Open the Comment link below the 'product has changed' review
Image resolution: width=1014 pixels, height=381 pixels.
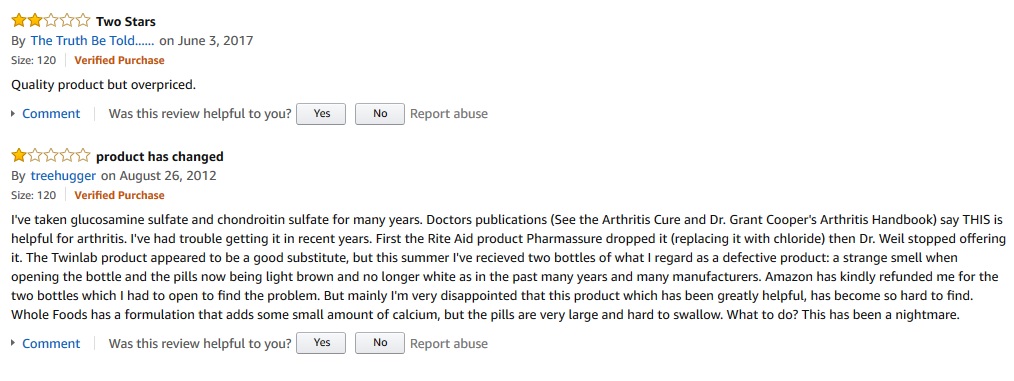[51, 343]
